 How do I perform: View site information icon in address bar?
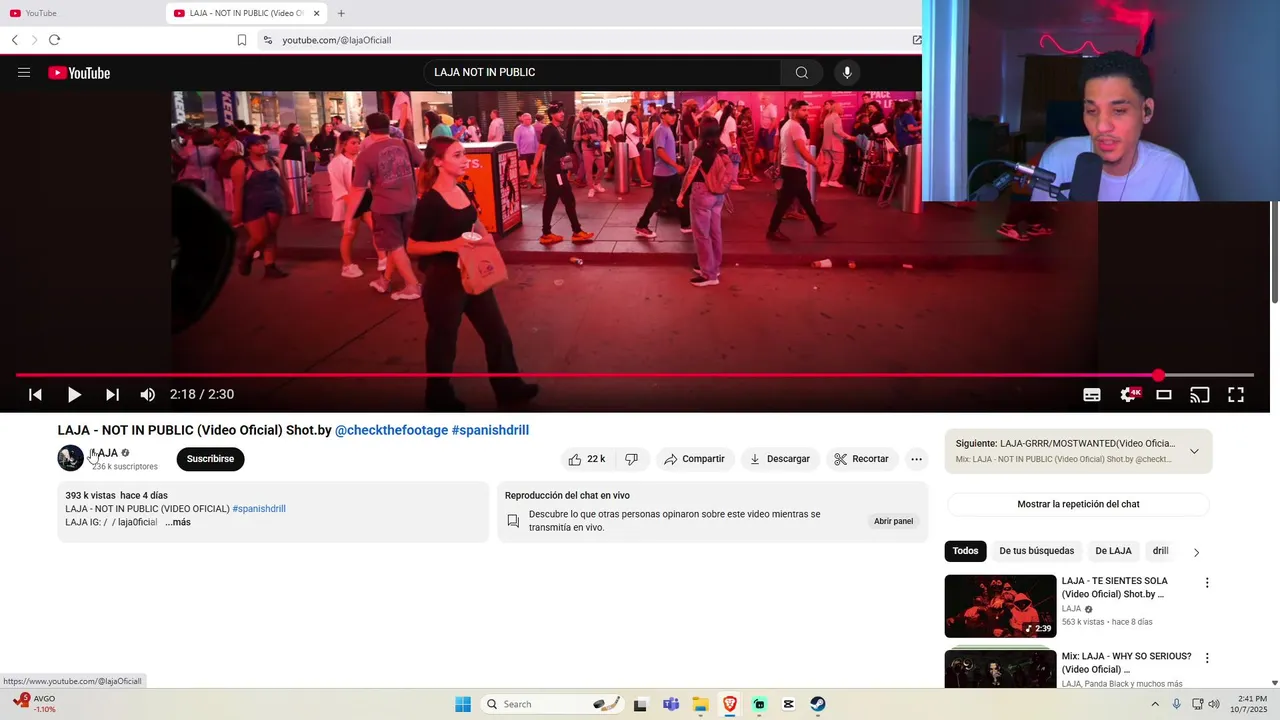[267, 40]
